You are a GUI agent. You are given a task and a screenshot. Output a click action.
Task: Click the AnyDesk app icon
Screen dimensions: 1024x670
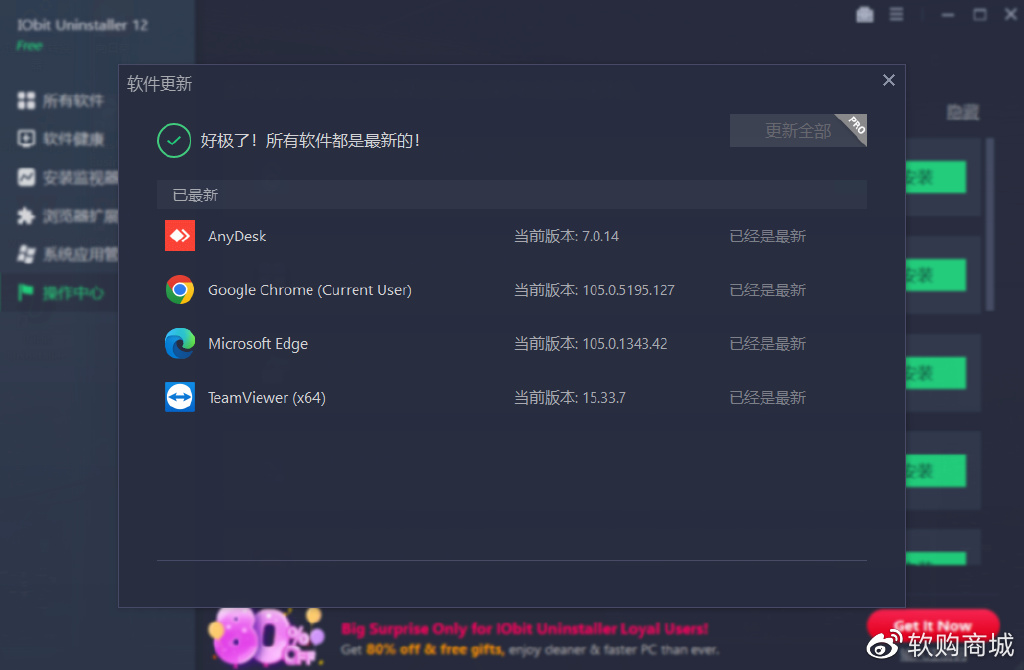(180, 236)
